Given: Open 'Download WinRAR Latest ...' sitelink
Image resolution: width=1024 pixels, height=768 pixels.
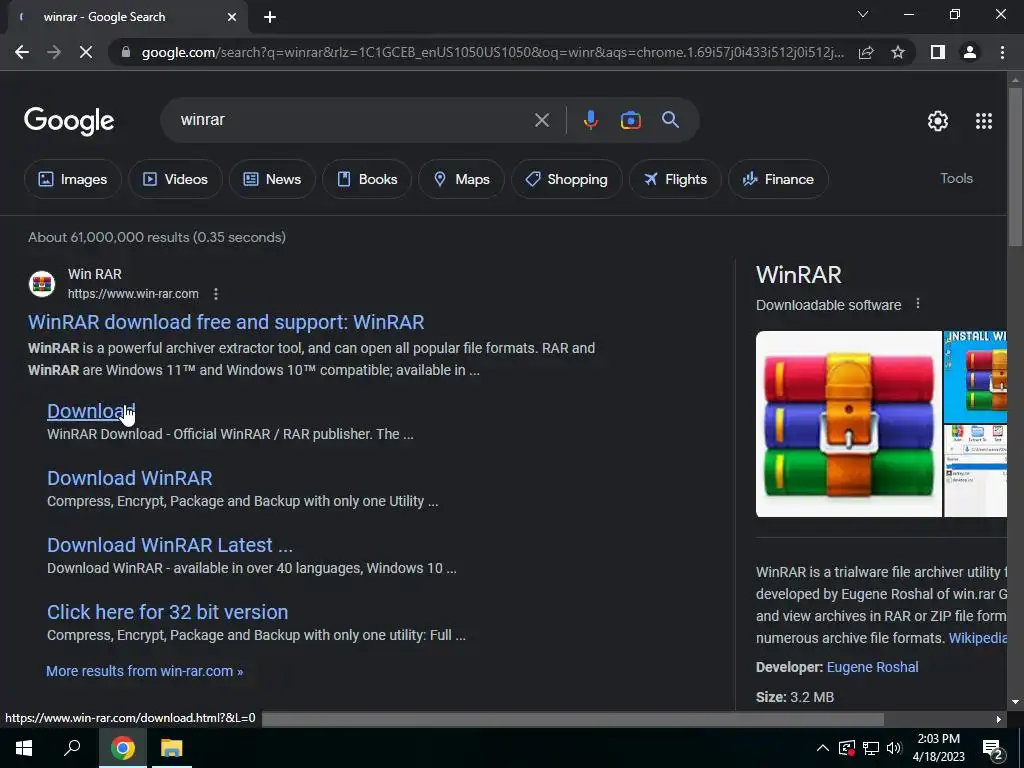Looking at the screenshot, I should [x=170, y=545].
